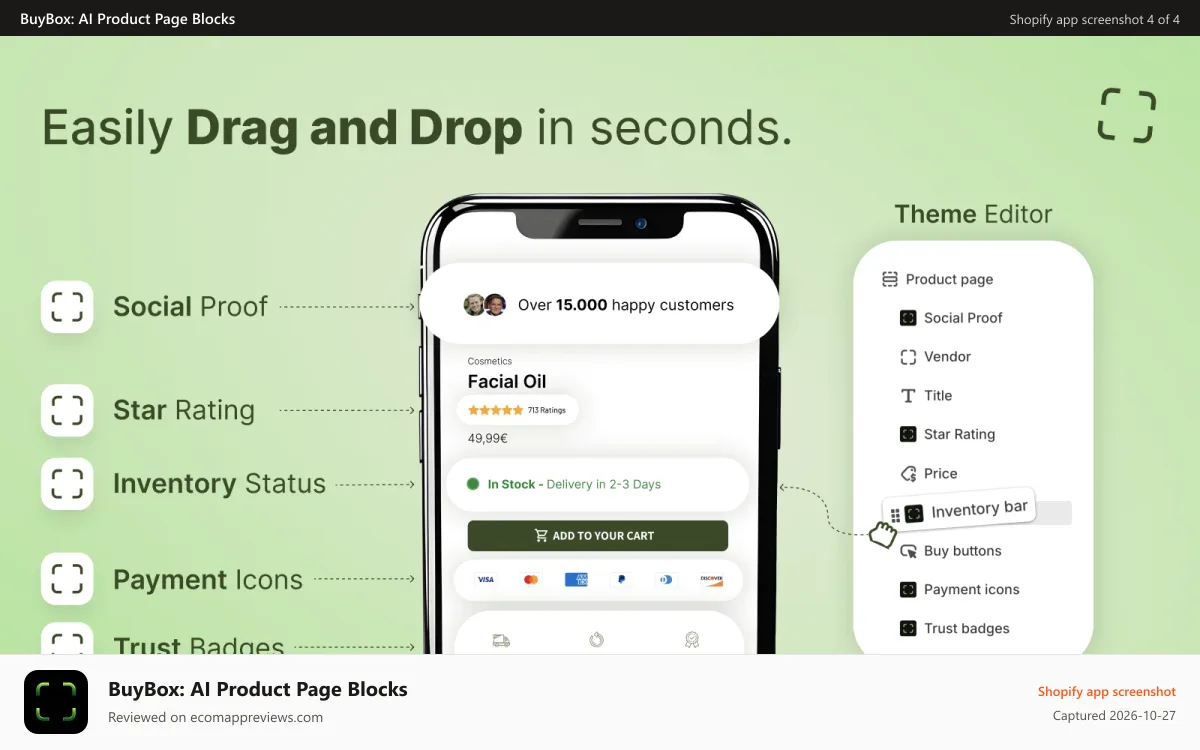Image resolution: width=1200 pixels, height=750 pixels.
Task: Click the returns trust badge icon in middle
Action: point(596,640)
